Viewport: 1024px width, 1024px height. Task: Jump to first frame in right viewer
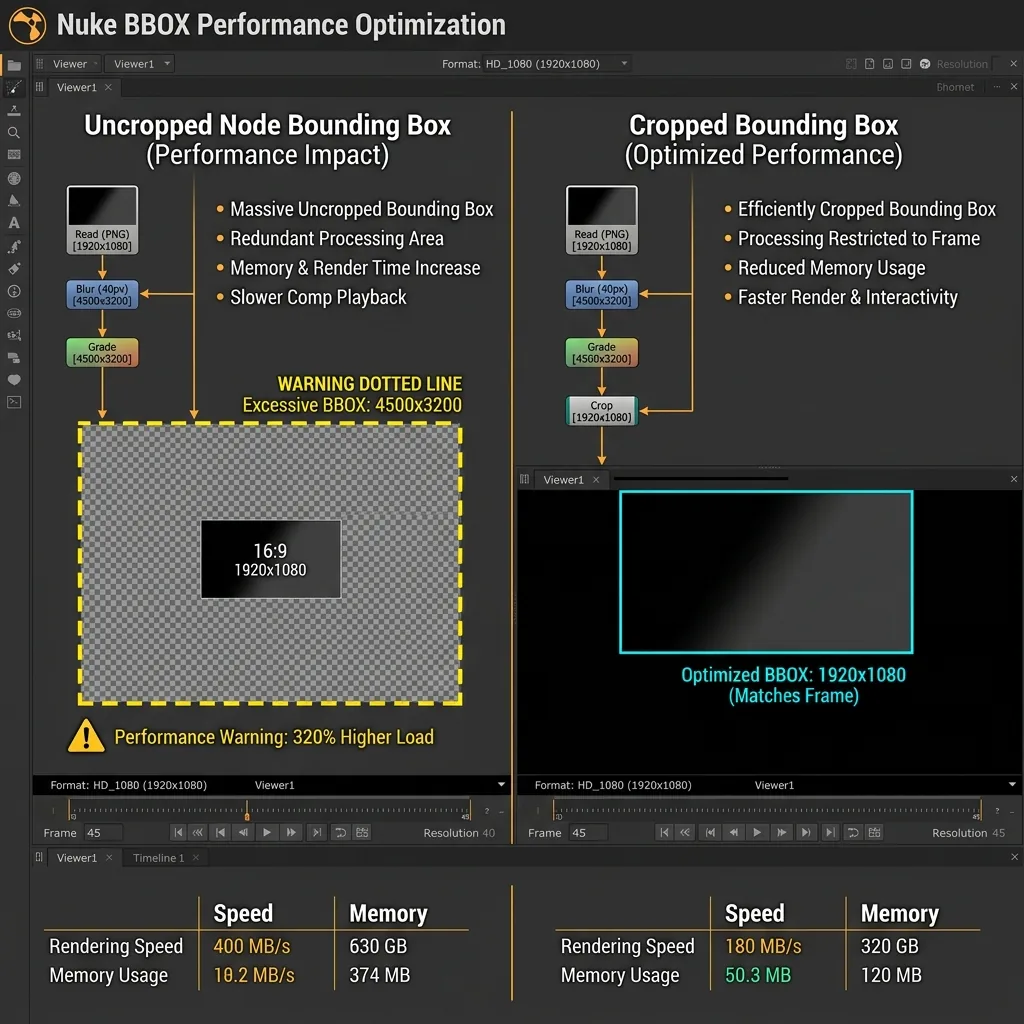click(664, 832)
